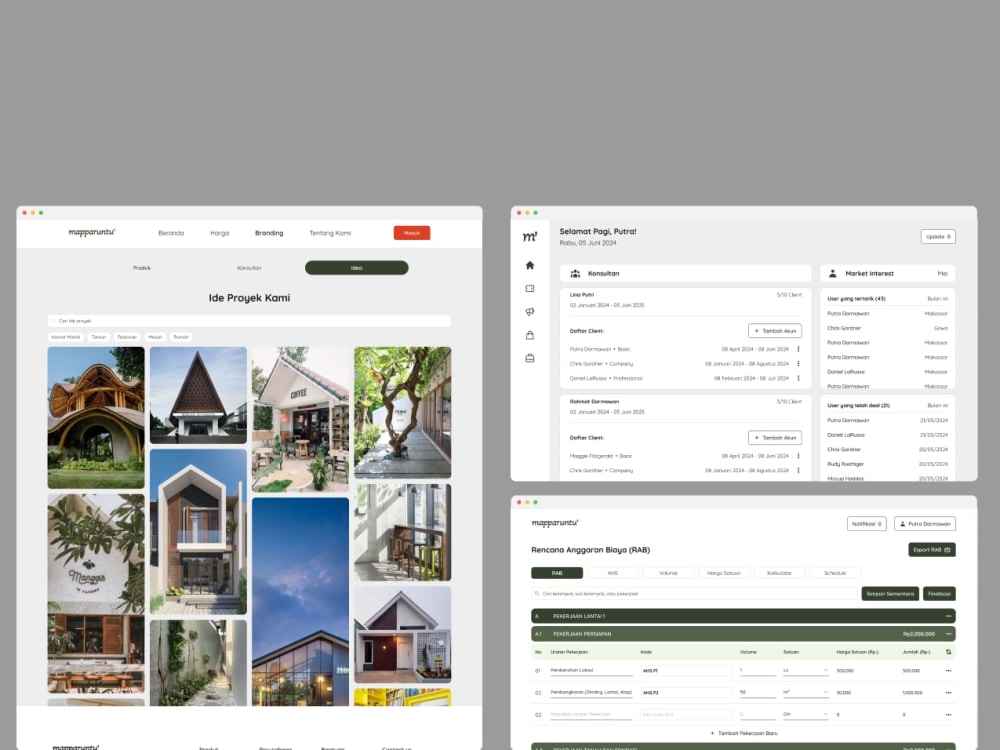Open more options on PEKERJAAN PERSIAPAN row
Screen dimensions: 1000x750
pos(948,634)
